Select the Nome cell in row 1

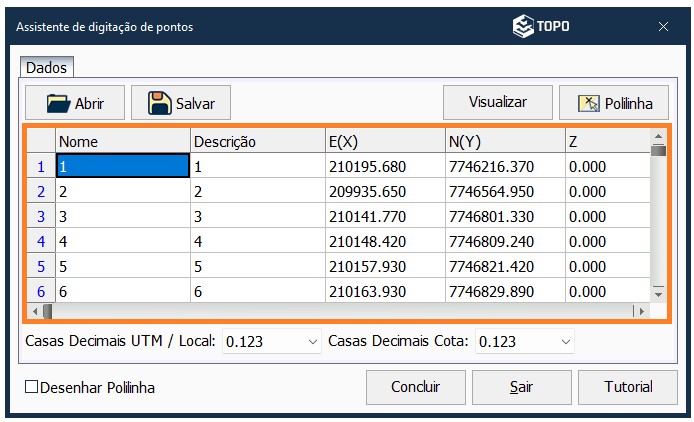(x=123, y=167)
